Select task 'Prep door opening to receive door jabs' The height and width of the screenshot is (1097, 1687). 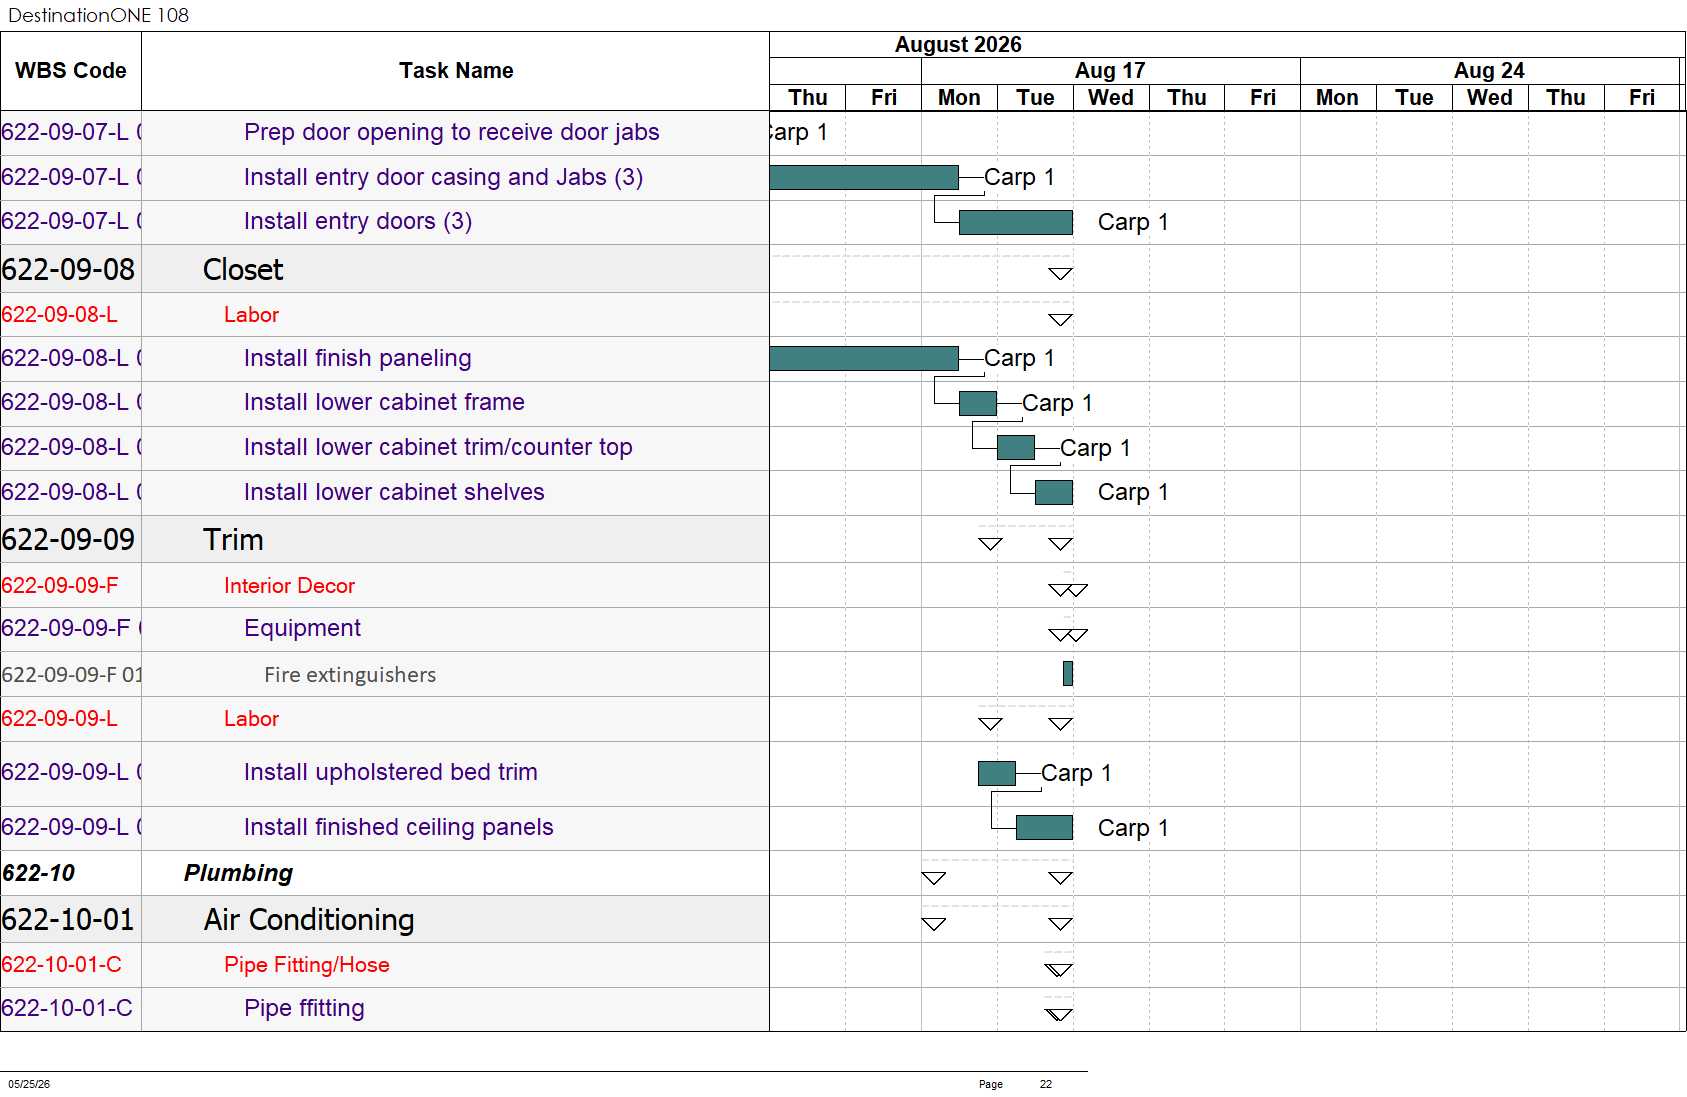click(452, 132)
